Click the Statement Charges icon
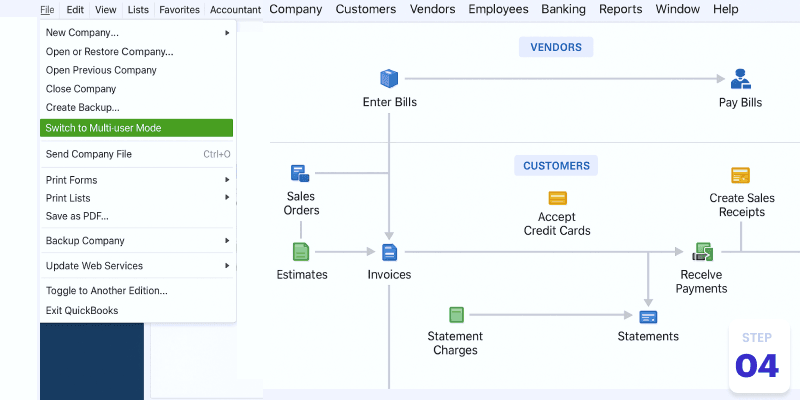The width and height of the screenshot is (800, 400). point(456,315)
